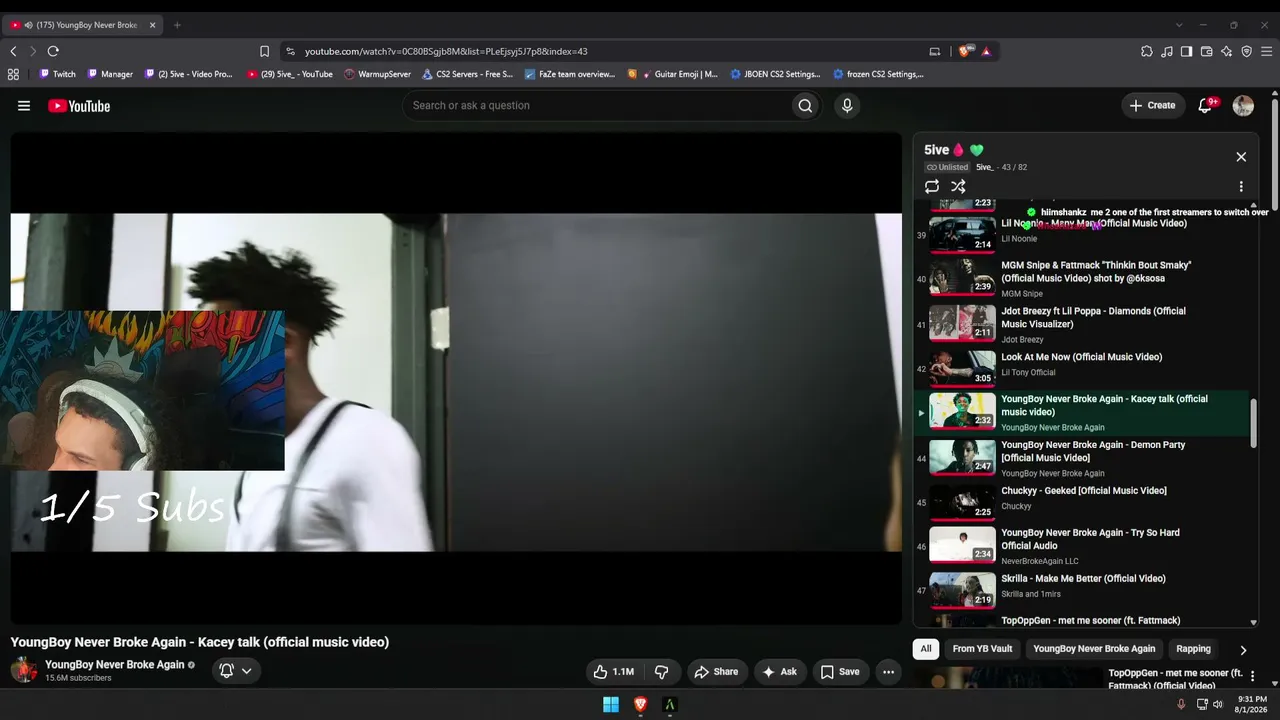
Task: Like the Kacey talk video
Action: [x=613, y=672]
